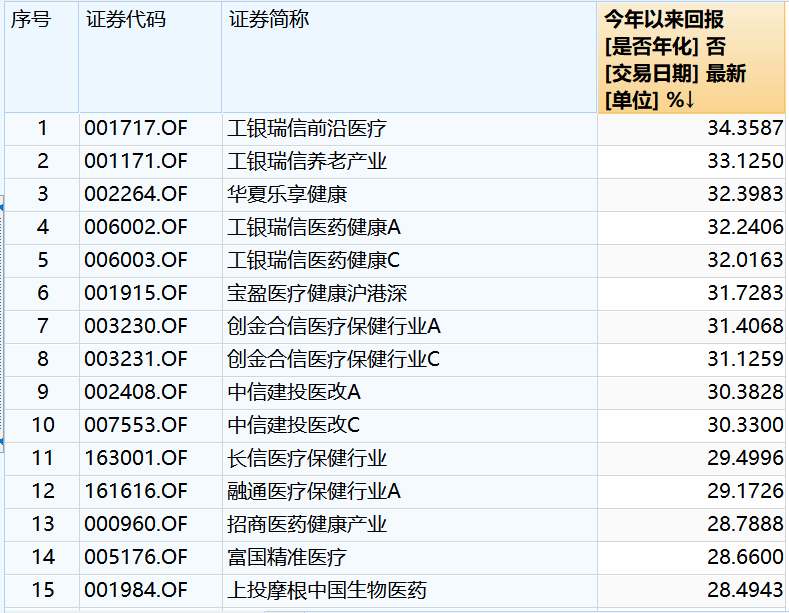Select return value 33.1250
Viewport: 789px width, 613px height.
click(745, 161)
